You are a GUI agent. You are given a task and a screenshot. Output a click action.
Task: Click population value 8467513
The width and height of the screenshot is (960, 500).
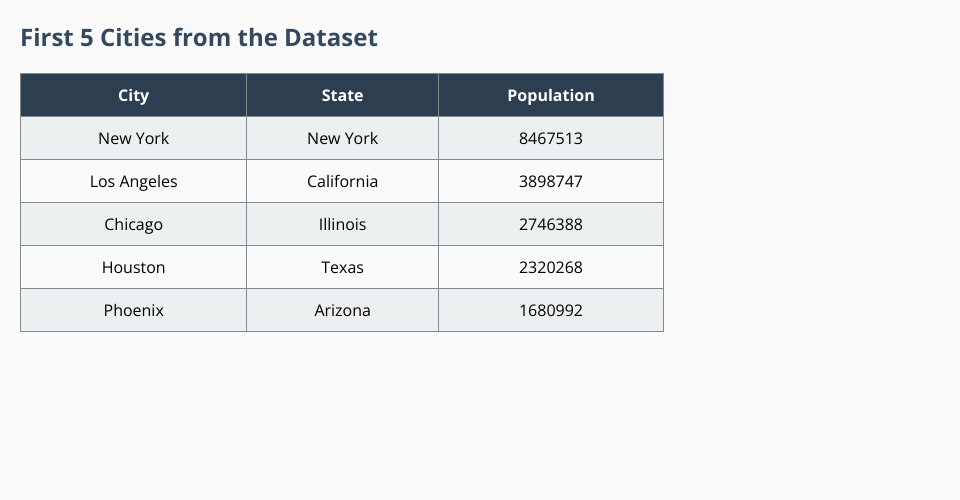coord(550,139)
